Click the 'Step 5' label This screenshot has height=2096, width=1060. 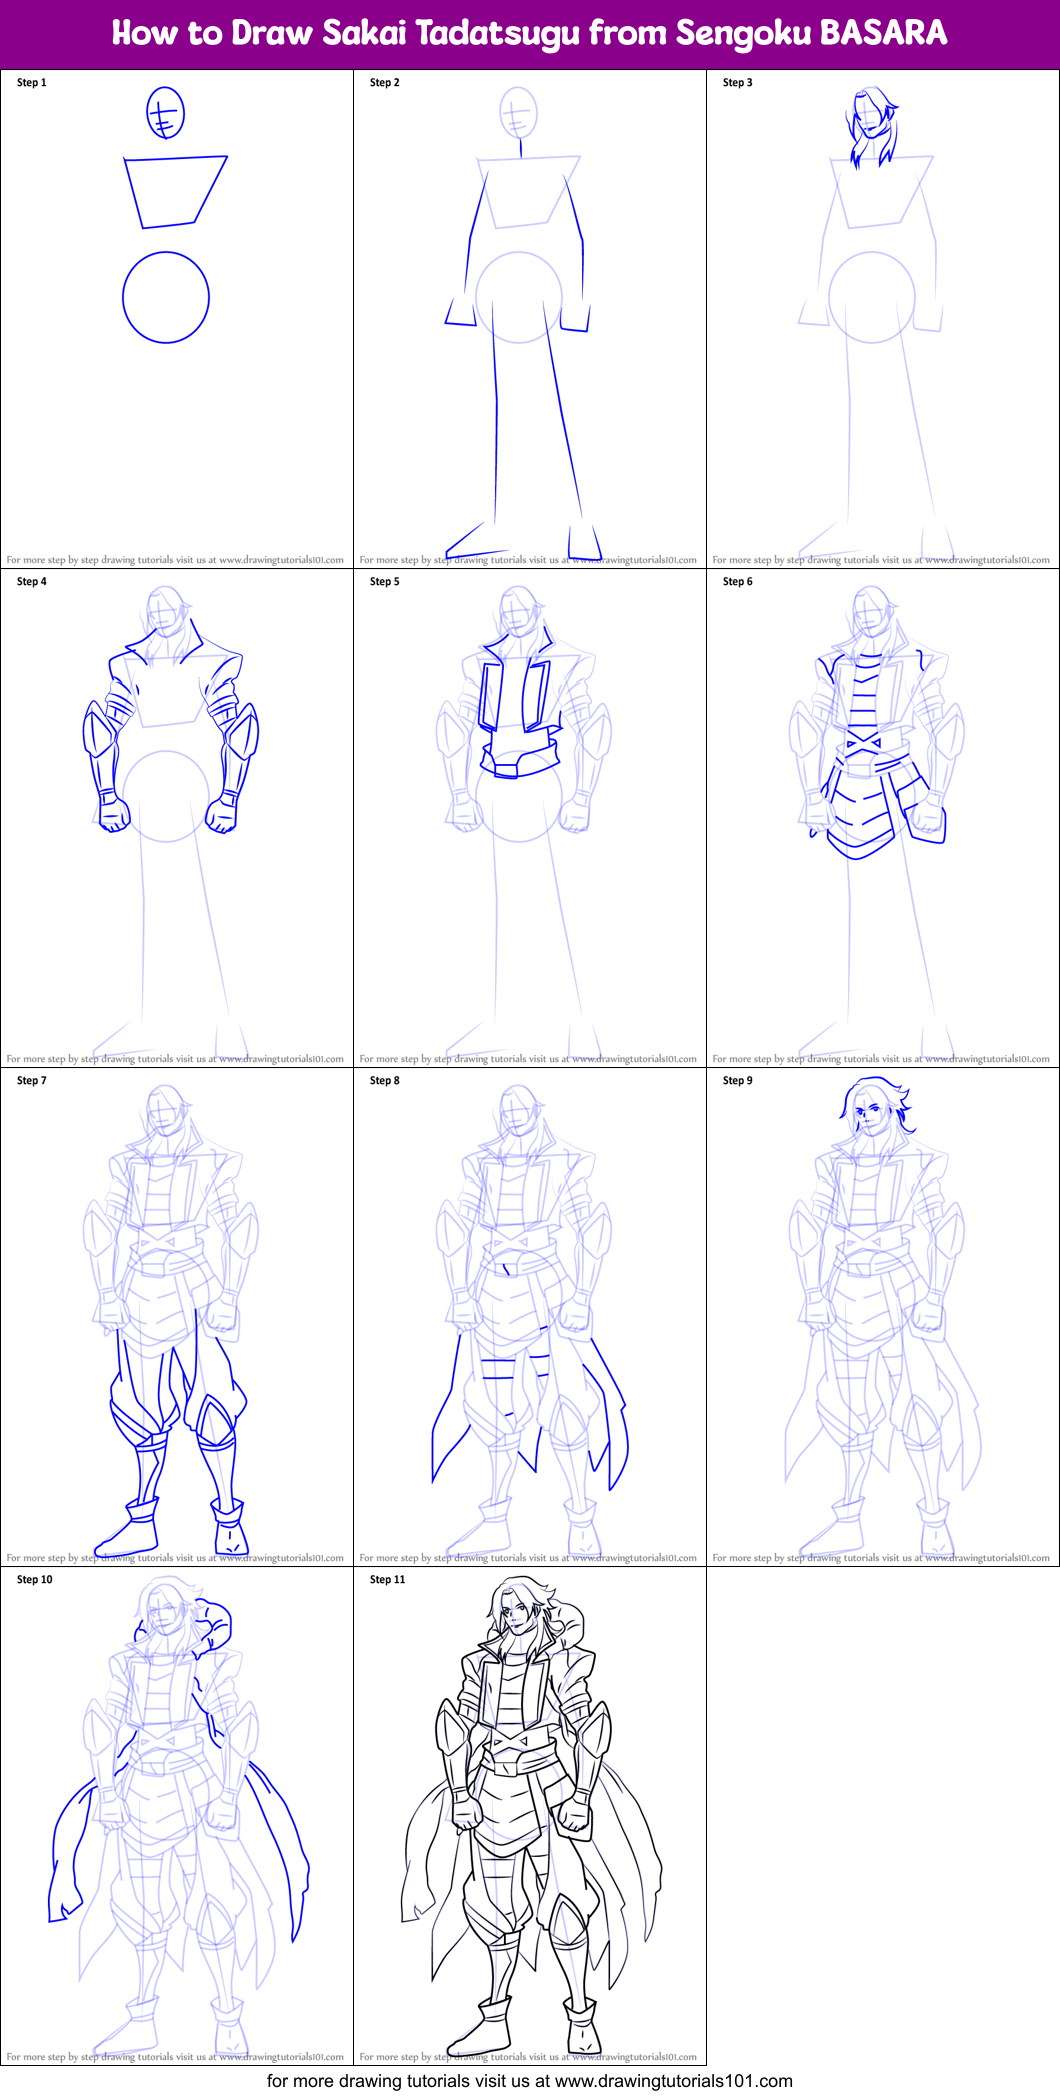point(385,582)
